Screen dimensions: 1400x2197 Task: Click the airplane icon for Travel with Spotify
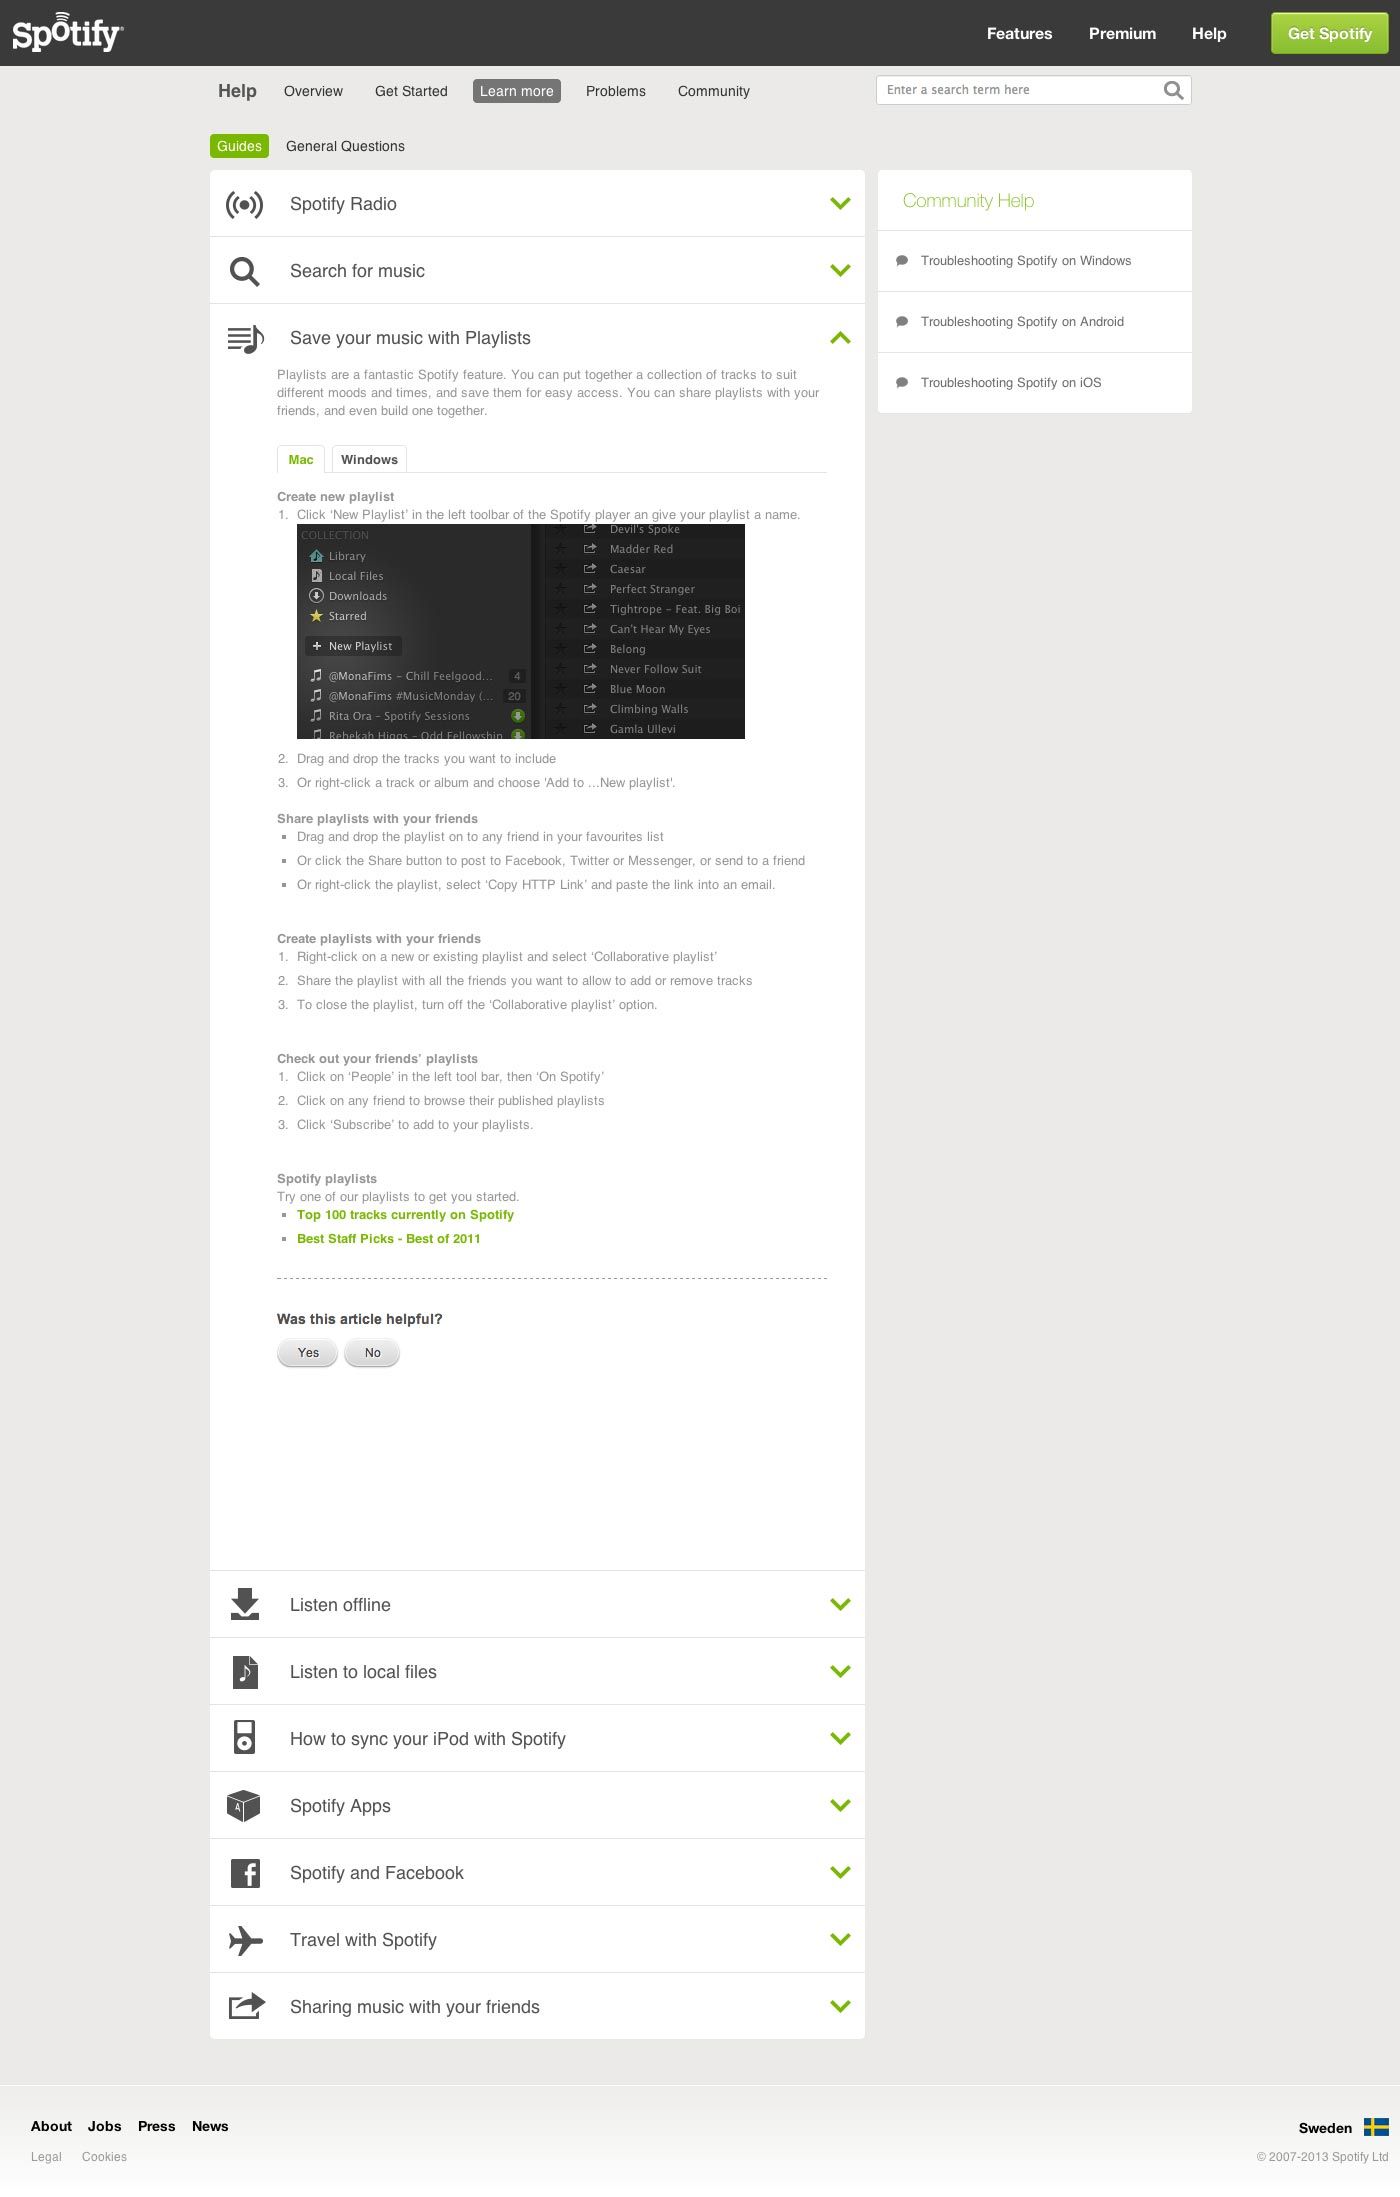tap(245, 1940)
